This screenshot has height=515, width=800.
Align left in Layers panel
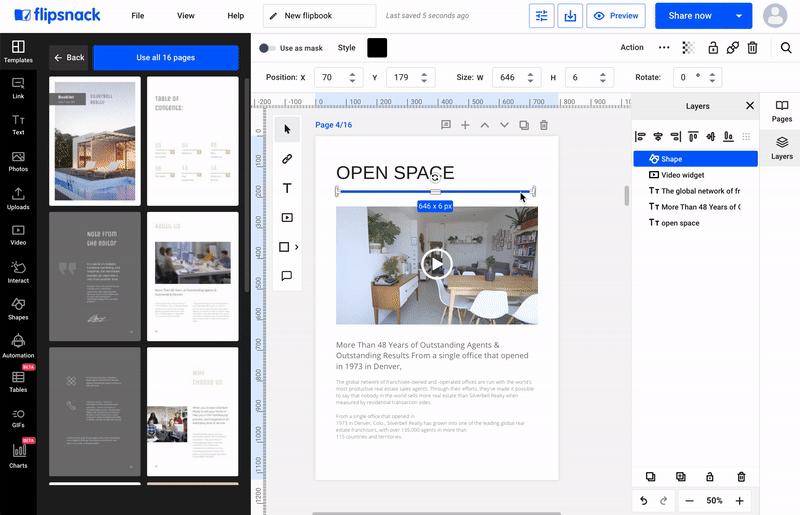(640, 136)
